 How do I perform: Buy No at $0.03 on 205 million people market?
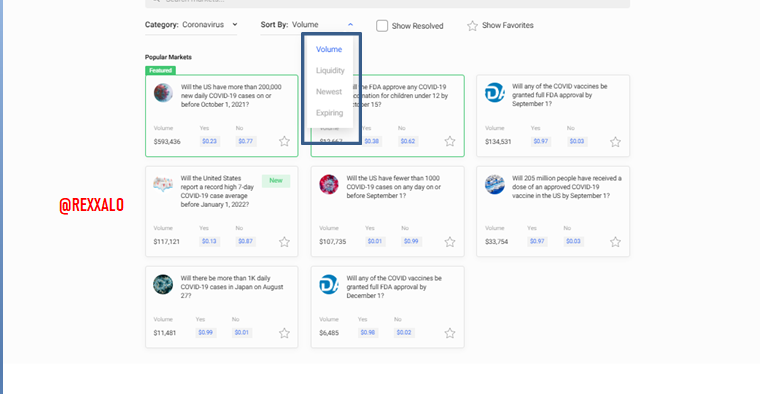pos(573,241)
